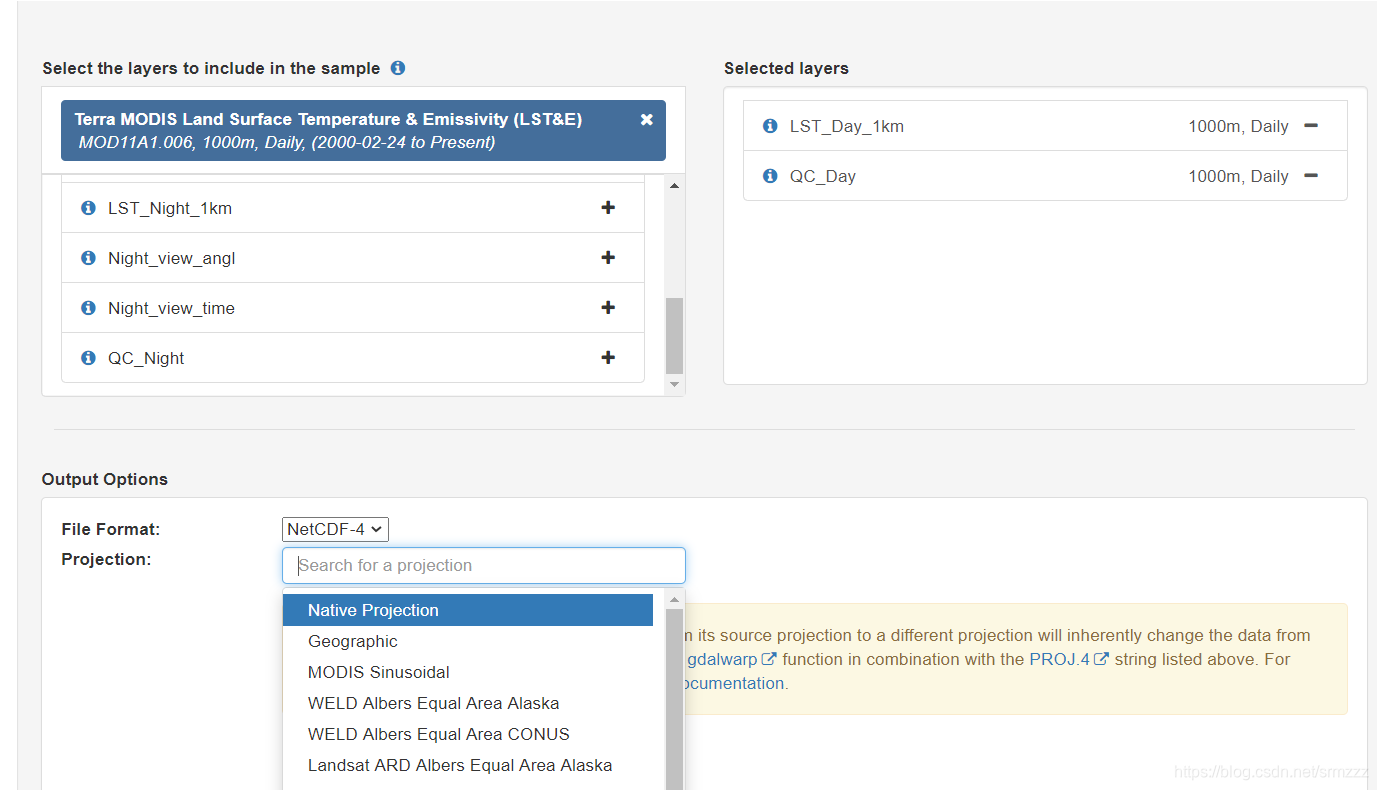
Task: Choose Native Projection option
Action: [468, 610]
